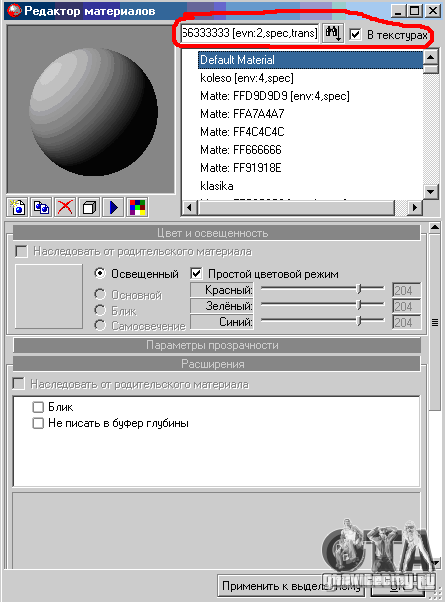Minimize the Material Editor window
The width and height of the screenshot is (445, 602).
(x=399, y=11)
